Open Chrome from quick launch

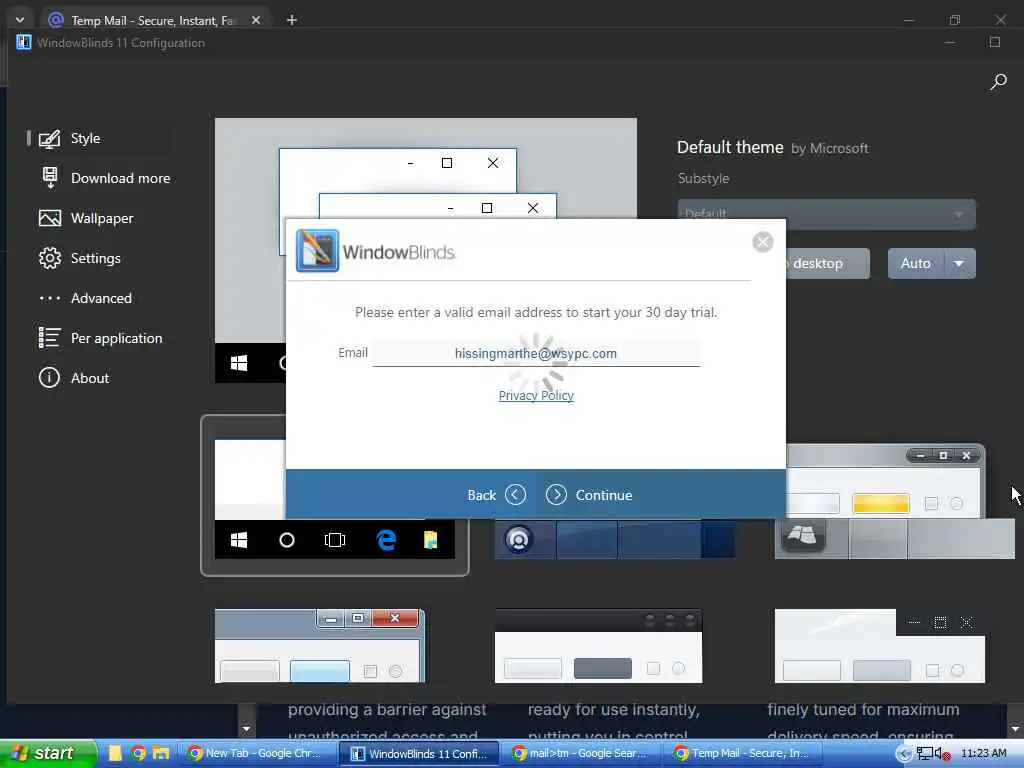(138, 753)
